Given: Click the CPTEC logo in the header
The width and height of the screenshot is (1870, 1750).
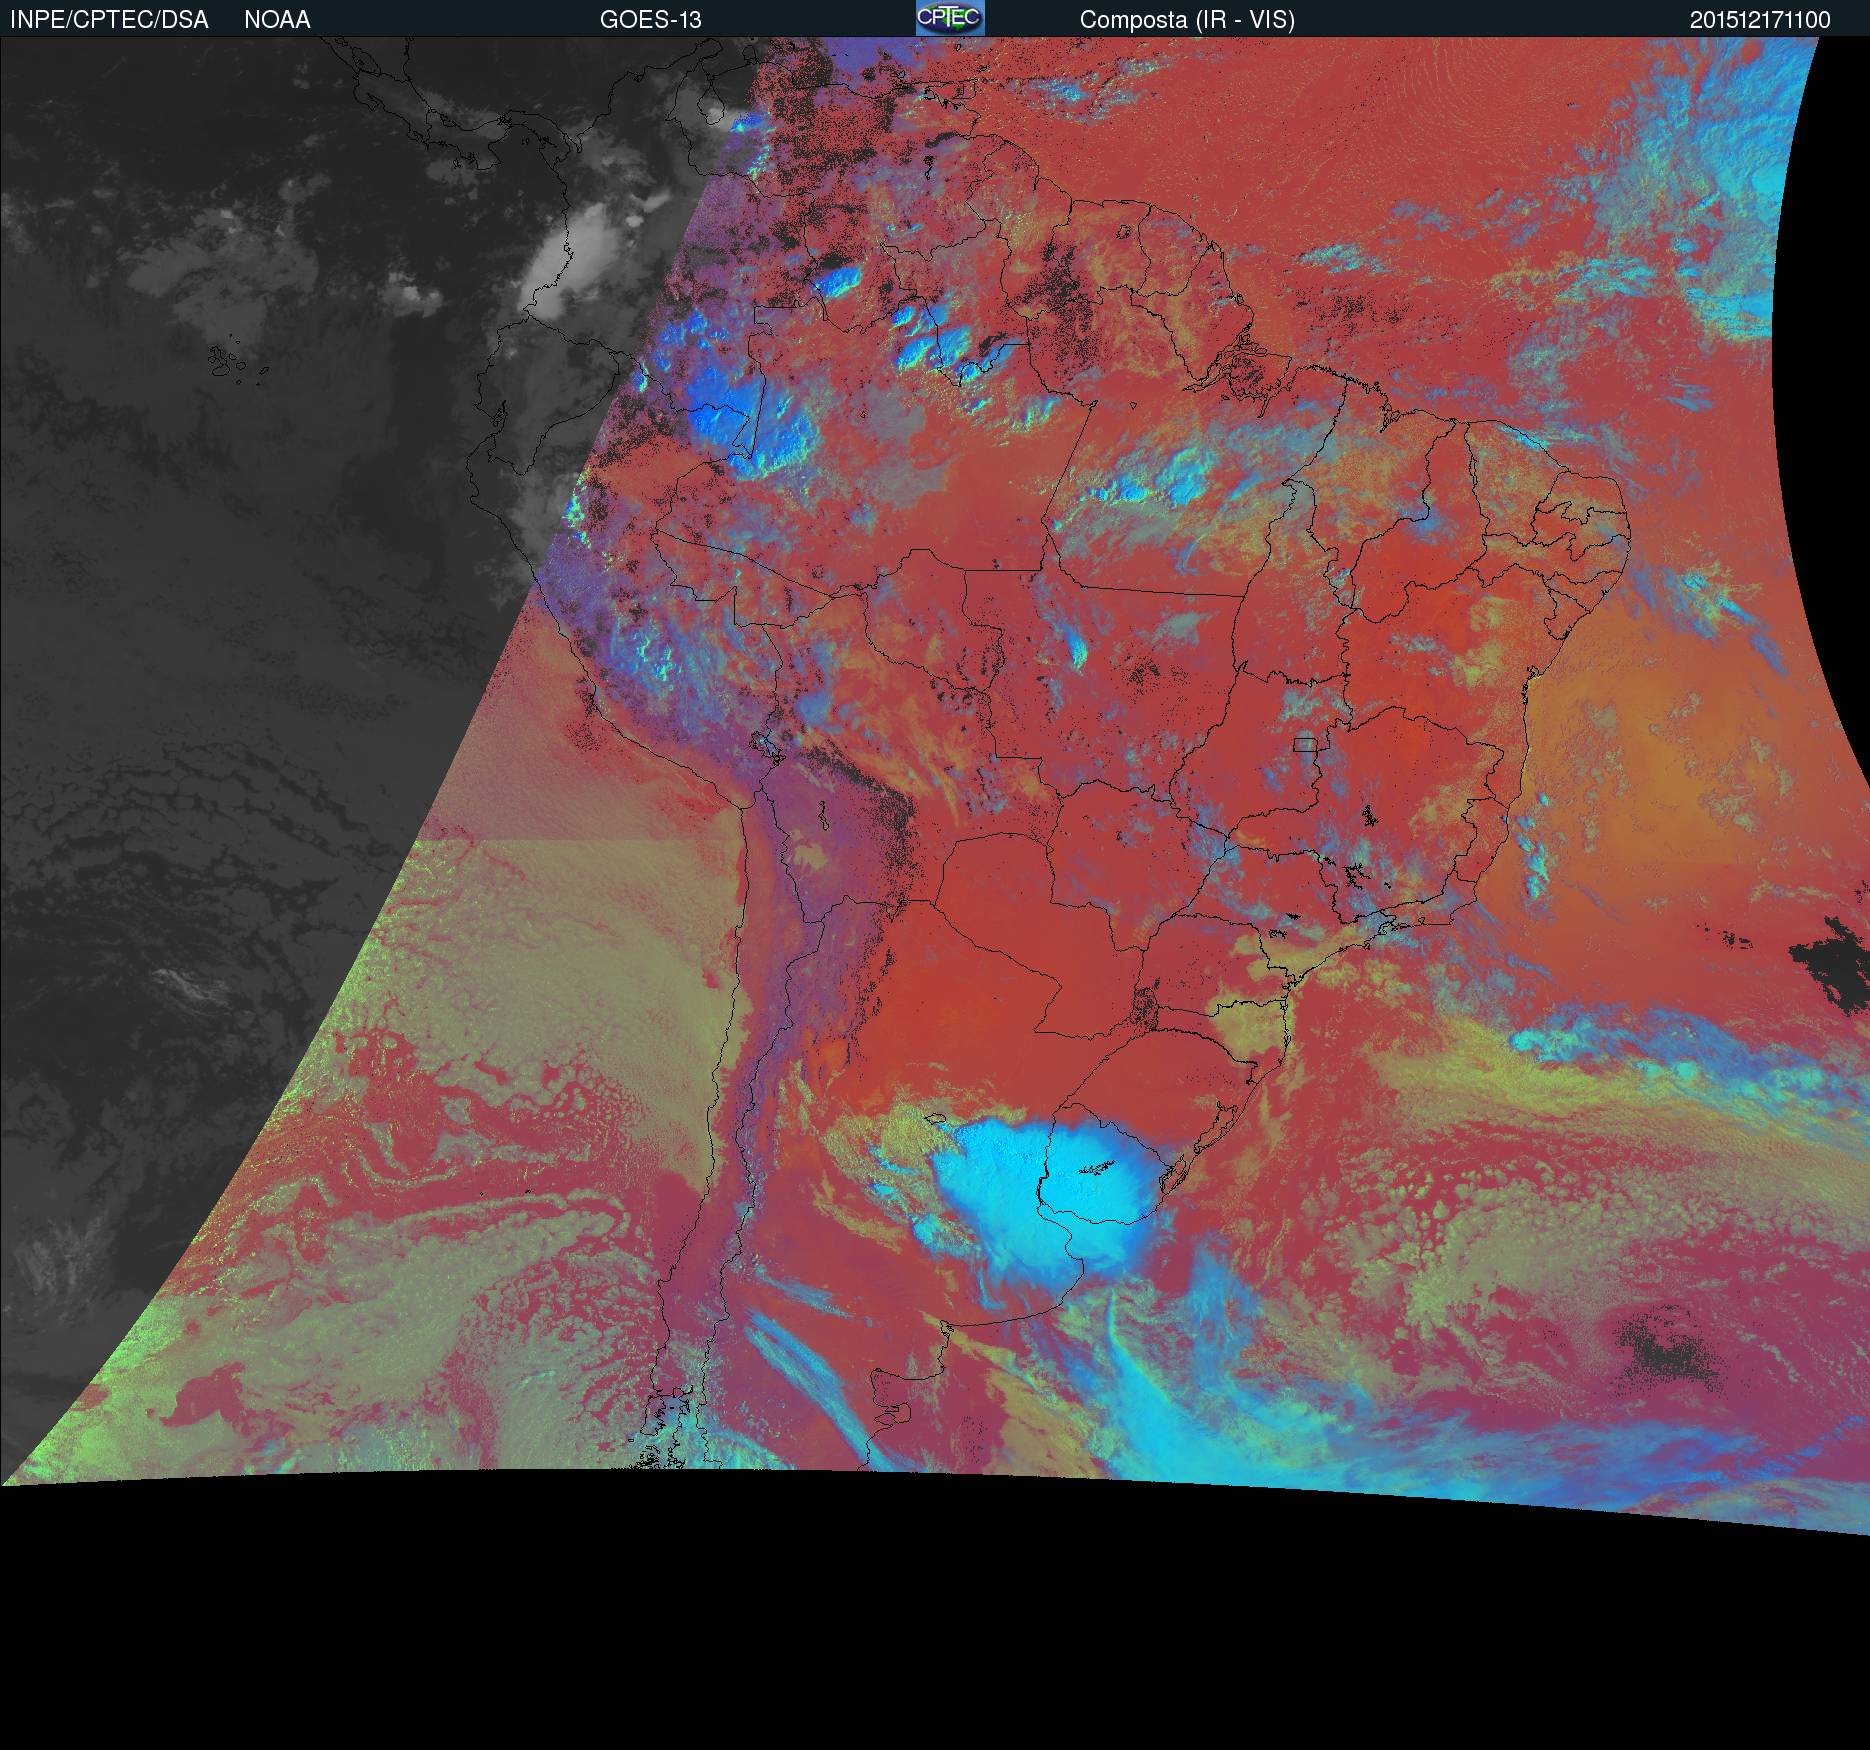Looking at the screenshot, I should (949, 18).
